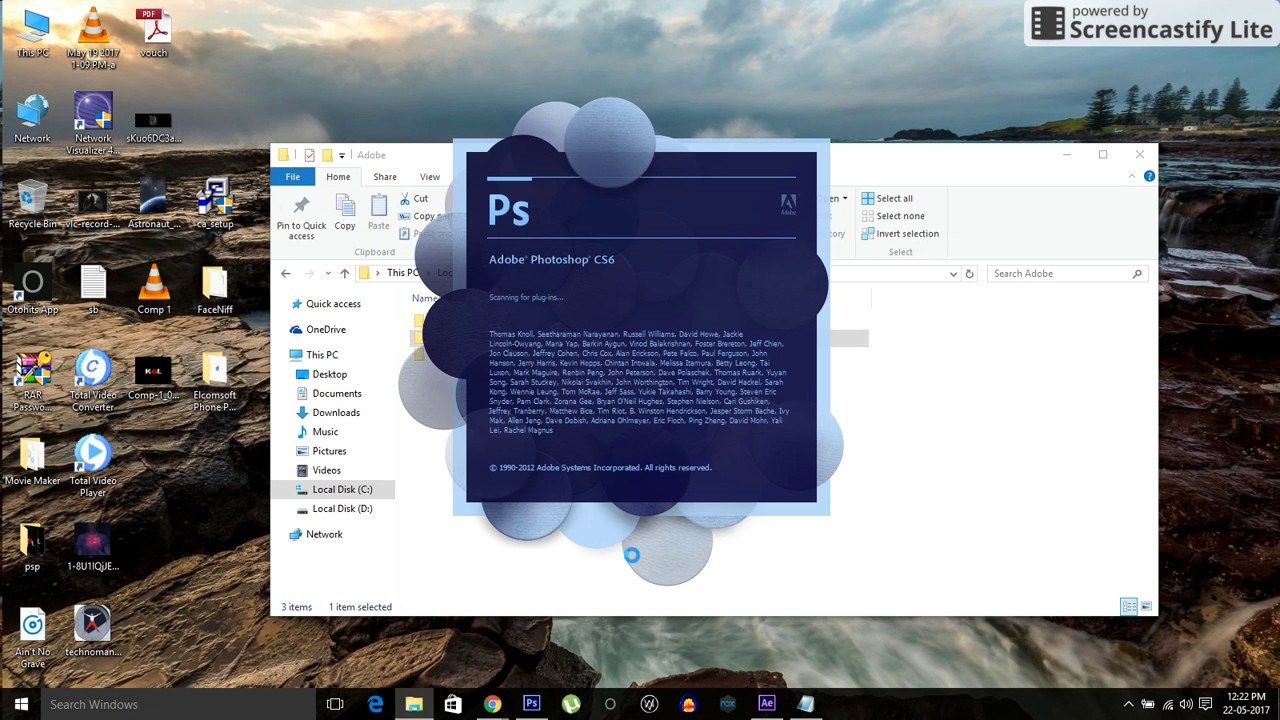Image resolution: width=1280 pixels, height=720 pixels.
Task: Select technoman desktop icon
Action: (x=93, y=632)
